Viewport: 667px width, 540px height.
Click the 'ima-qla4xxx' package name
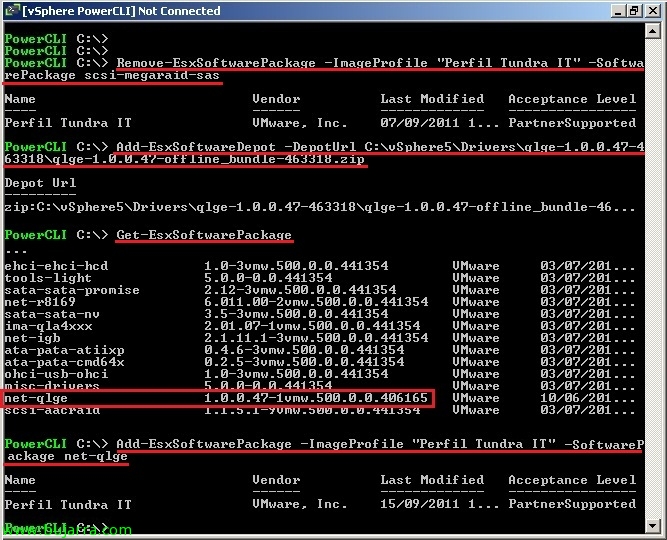(x=48, y=326)
